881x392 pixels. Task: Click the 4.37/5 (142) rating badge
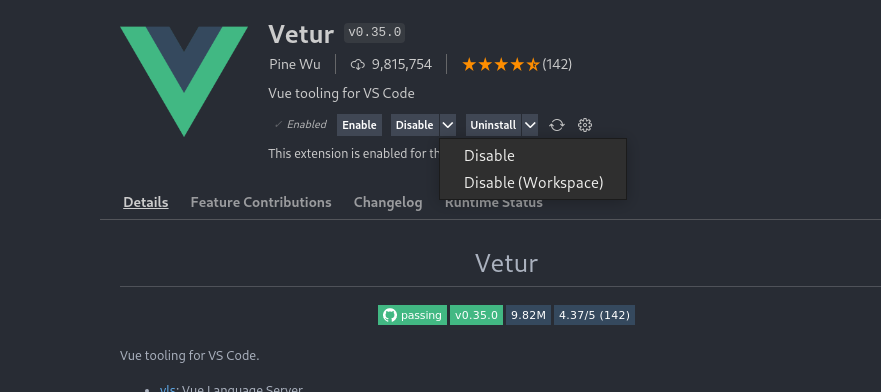pos(594,315)
